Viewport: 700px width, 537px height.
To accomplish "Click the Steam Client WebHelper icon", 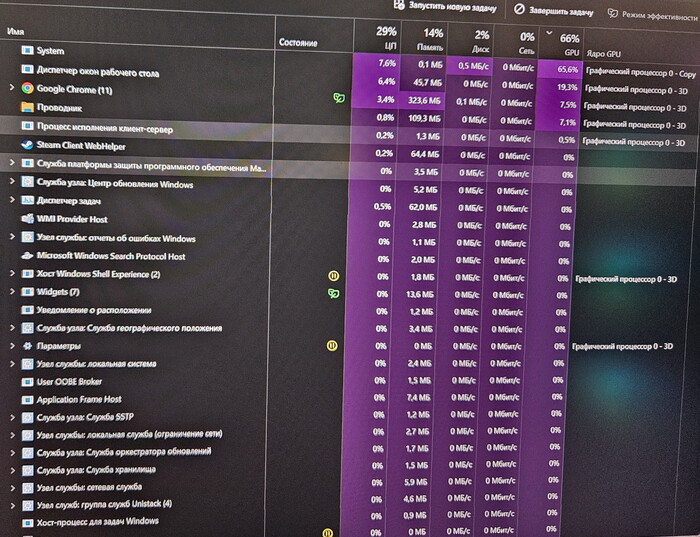I will click(27, 145).
